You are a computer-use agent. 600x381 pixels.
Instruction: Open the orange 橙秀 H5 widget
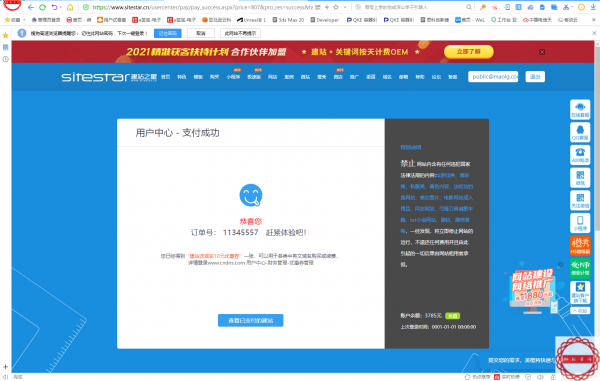tap(580, 245)
